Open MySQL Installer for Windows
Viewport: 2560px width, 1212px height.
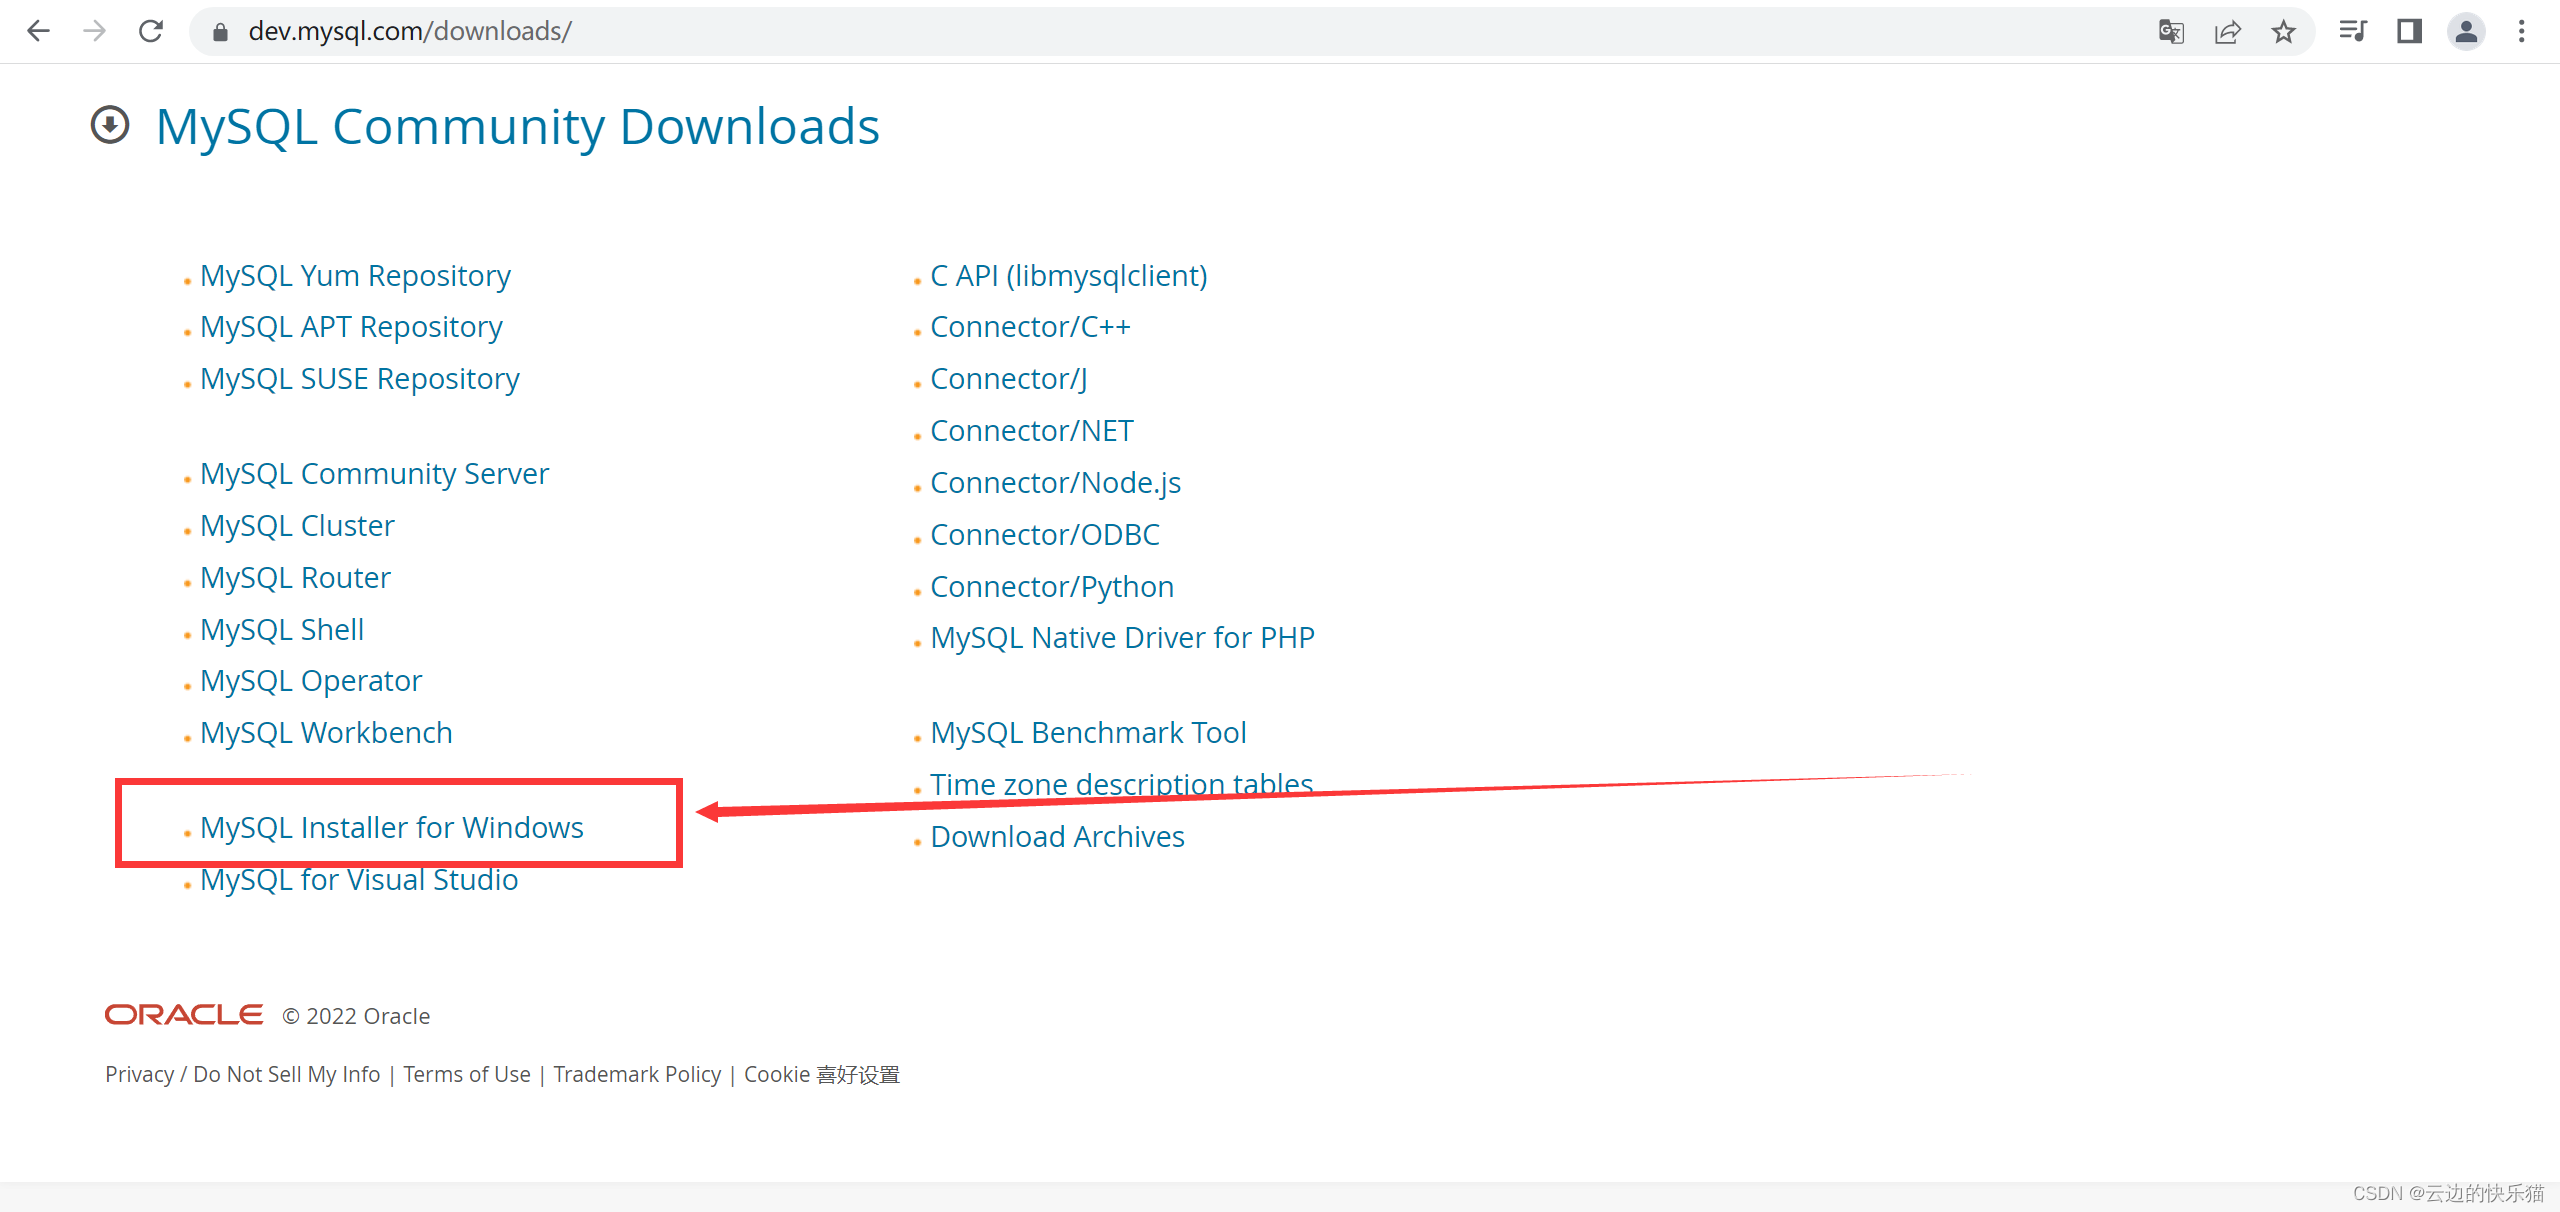point(392,828)
